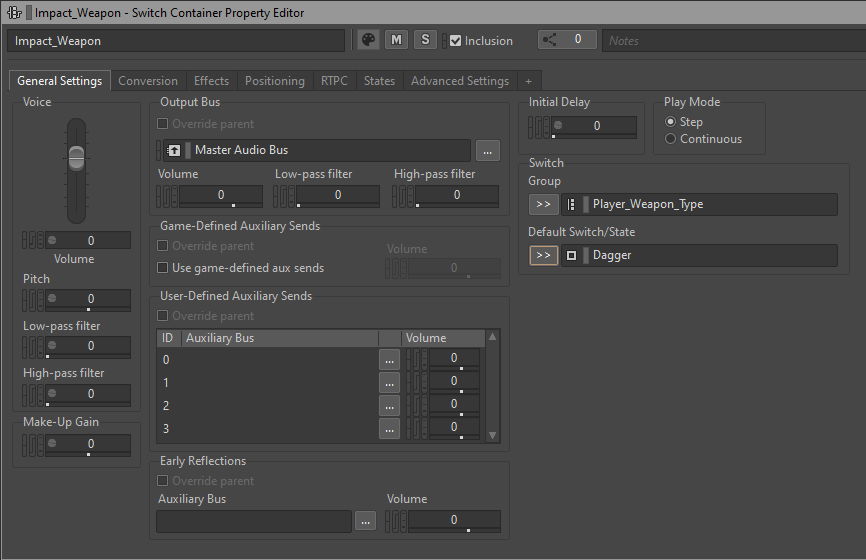Uncheck the Inclusion checkbox
The image size is (866, 560).
456,41
